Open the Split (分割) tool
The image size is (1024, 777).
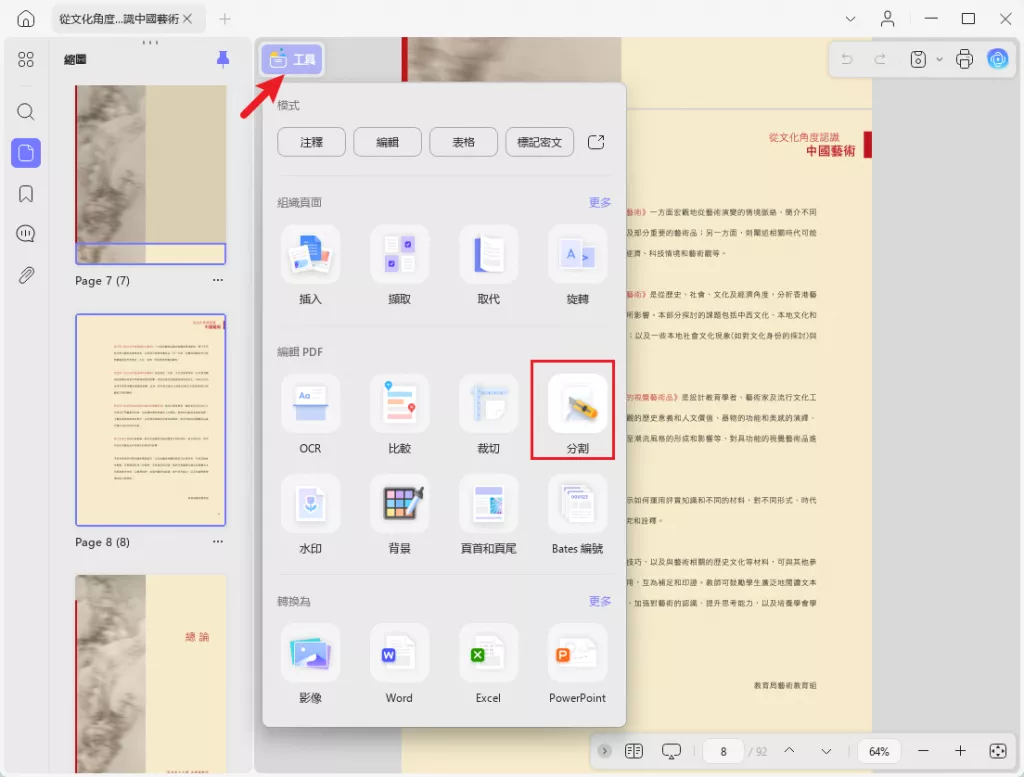(x=577, y=415)
